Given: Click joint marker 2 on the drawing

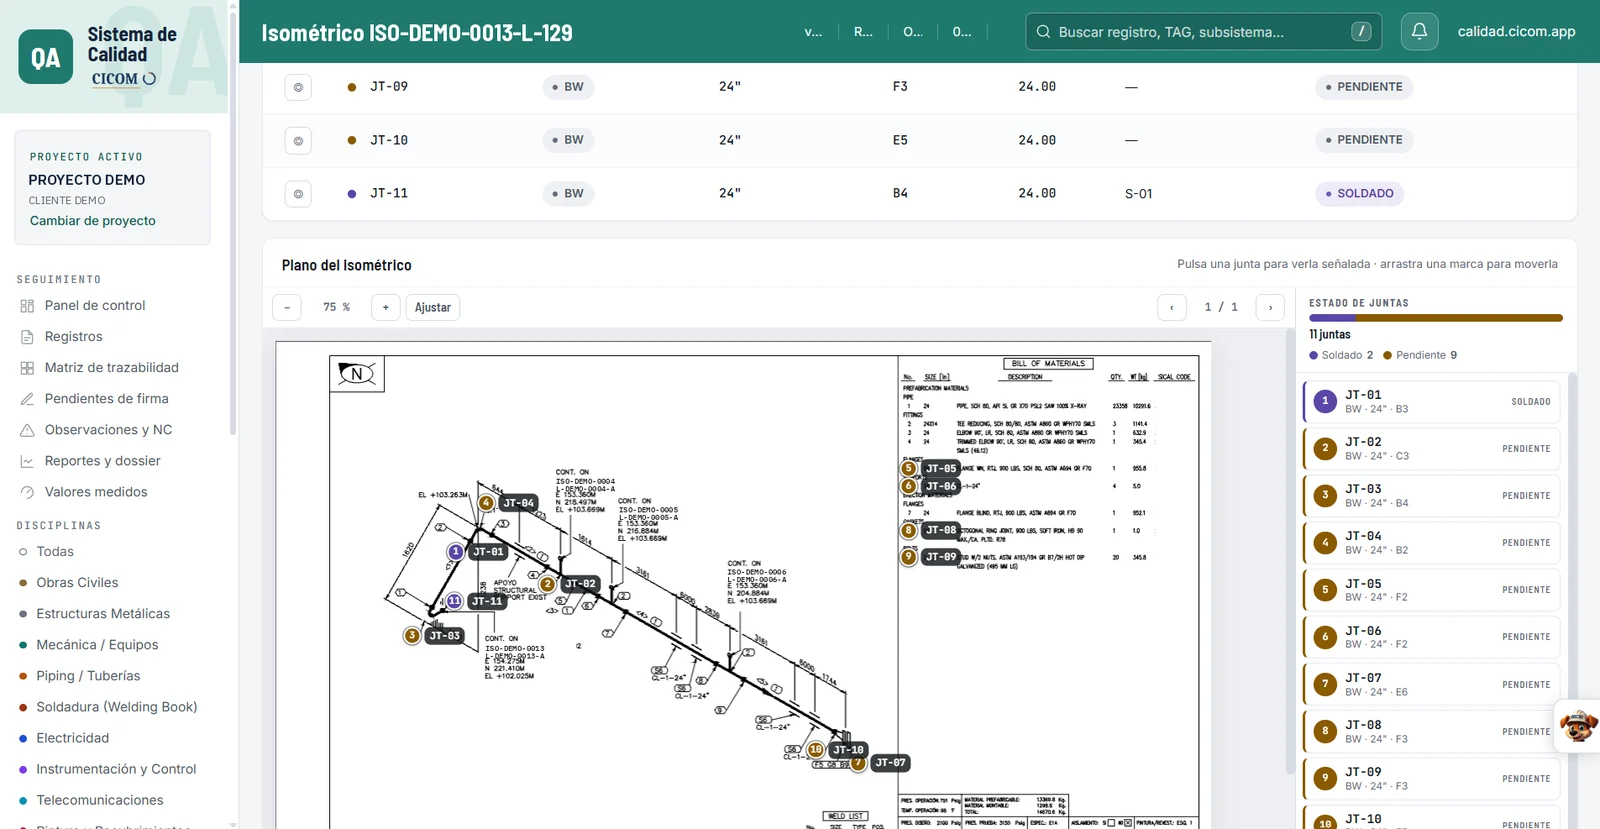Looking at the screenshot, I should [547, 584].
